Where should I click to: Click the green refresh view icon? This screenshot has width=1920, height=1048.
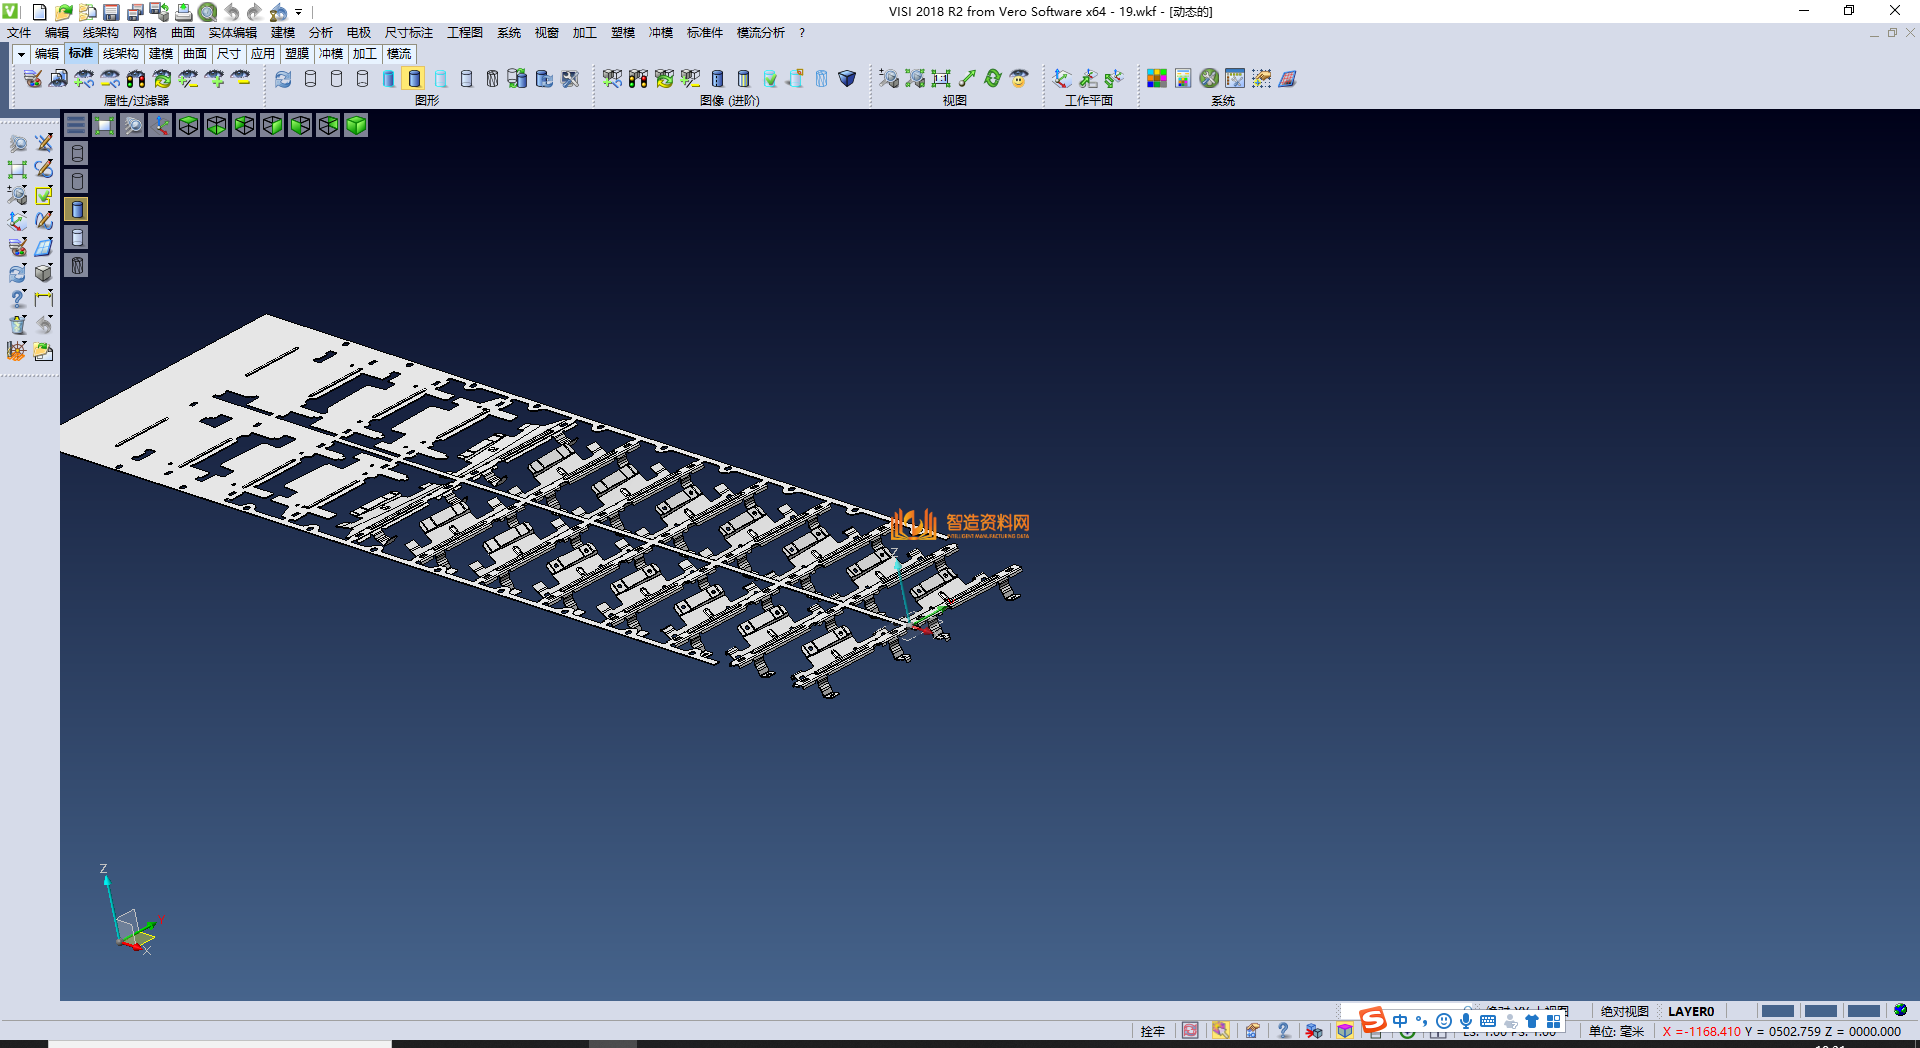coord(992,78)
